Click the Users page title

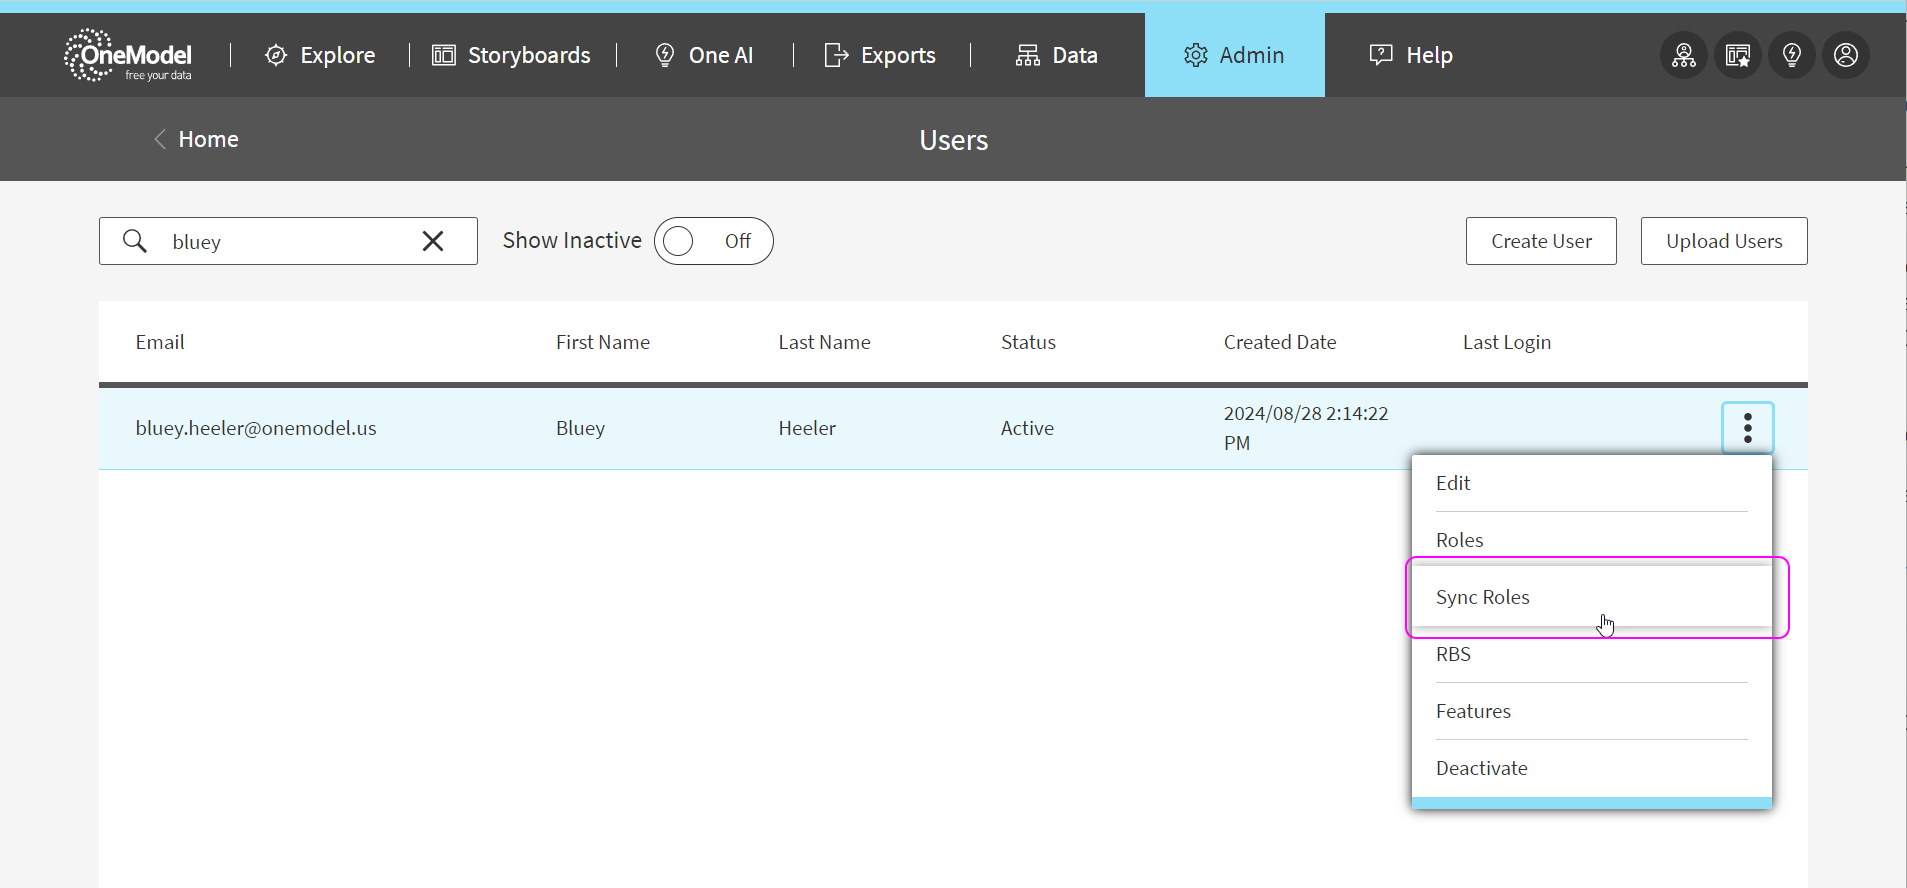pyautogui.click(x=954, y=140)
